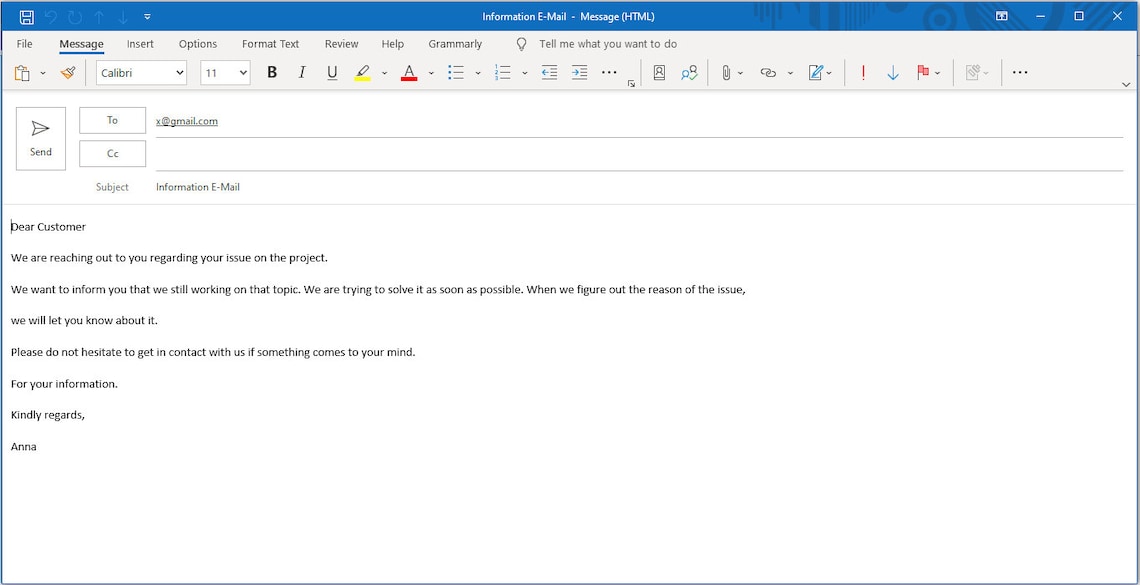Expand the Paste options arrow
Screen dimensions: 1140x585
(43, 73)
